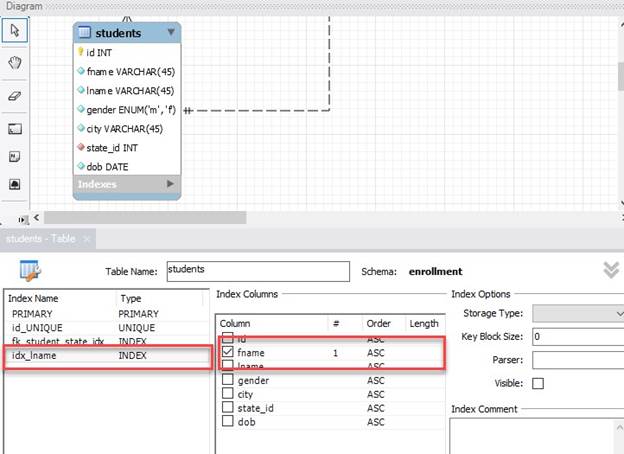The width and height of the screenshot is (624, 454).
Task: Click the students title in diagram table header
Action: pyautogui.click(x=118, y=33)
